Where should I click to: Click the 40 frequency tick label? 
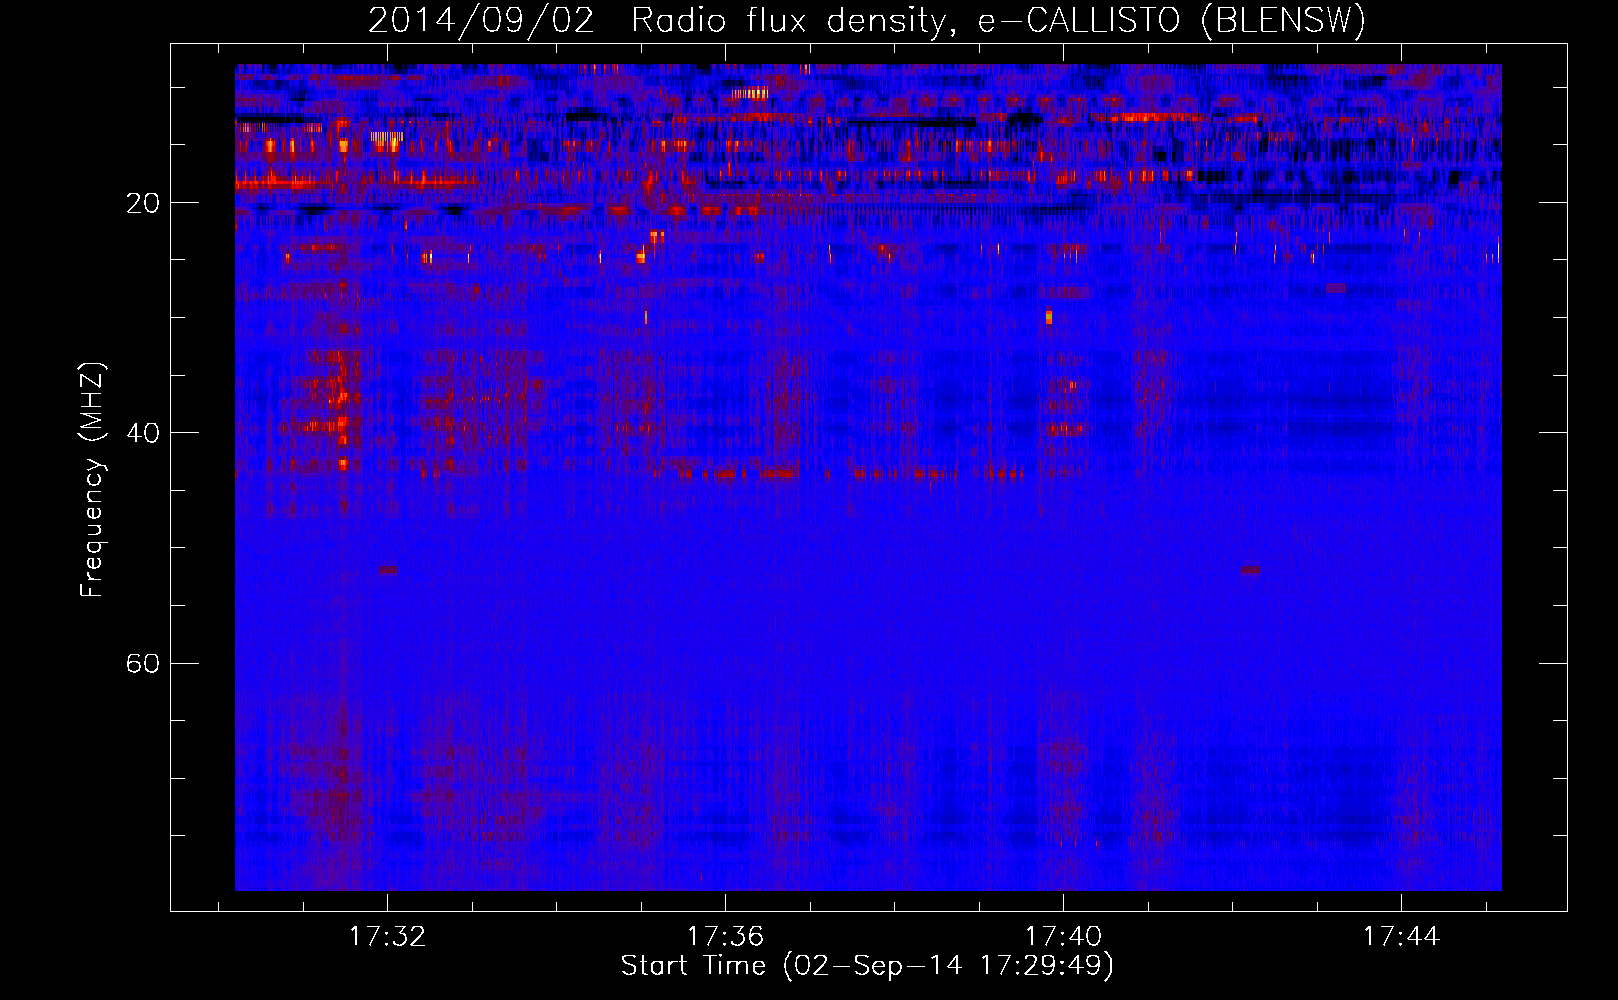pyautogui.click(x=143, y=433)
